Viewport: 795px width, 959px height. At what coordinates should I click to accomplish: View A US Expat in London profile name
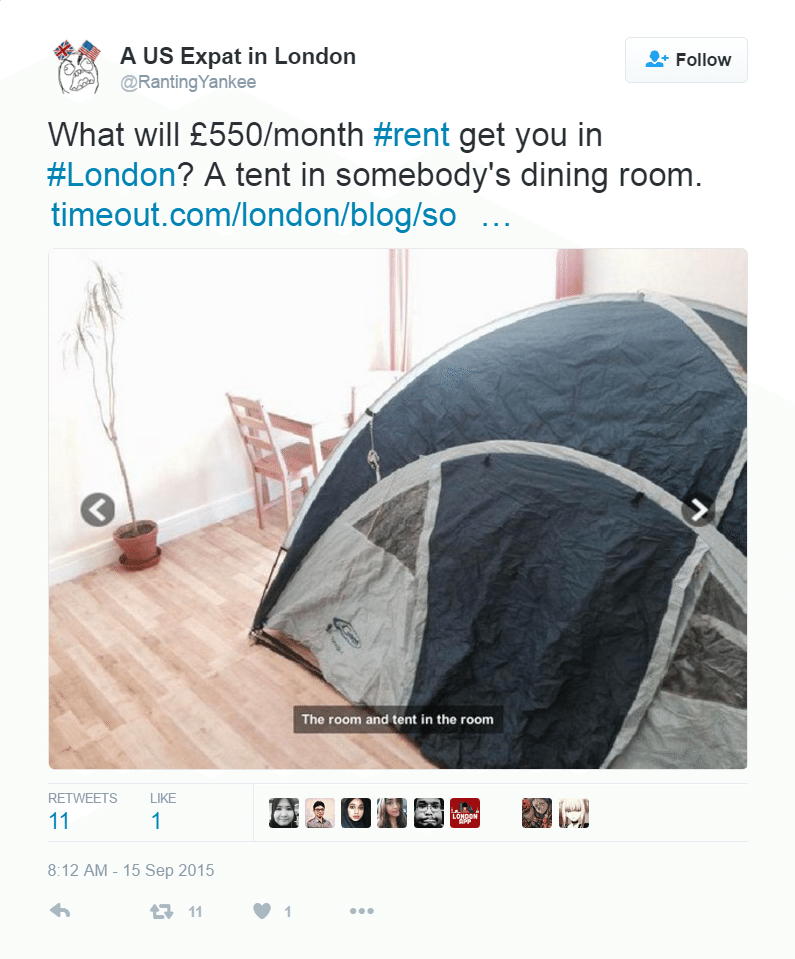238,56
